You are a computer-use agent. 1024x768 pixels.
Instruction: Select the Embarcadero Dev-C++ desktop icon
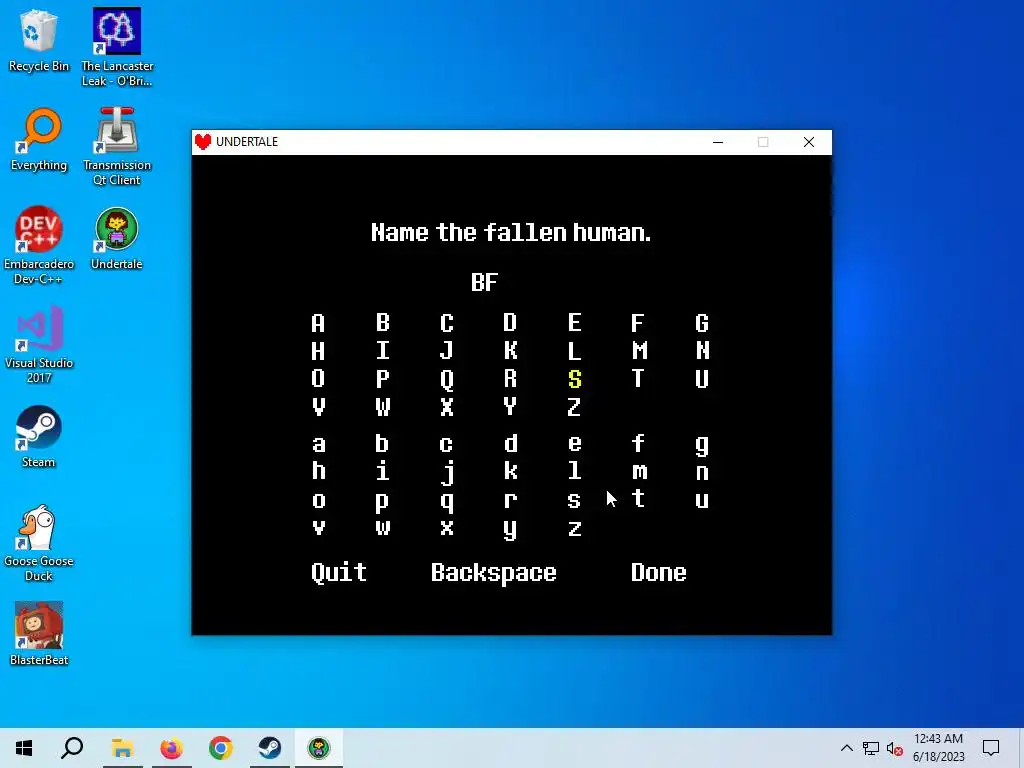click(x=39, y=246)
